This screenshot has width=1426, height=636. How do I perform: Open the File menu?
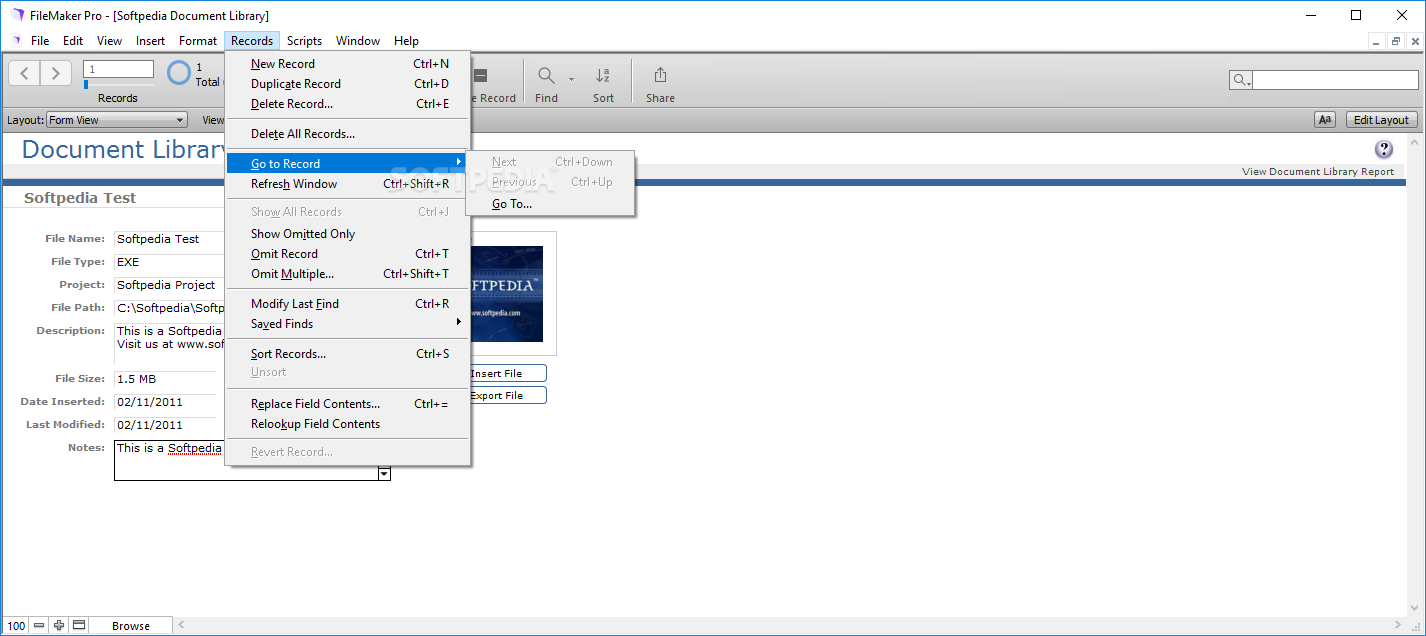40,41
